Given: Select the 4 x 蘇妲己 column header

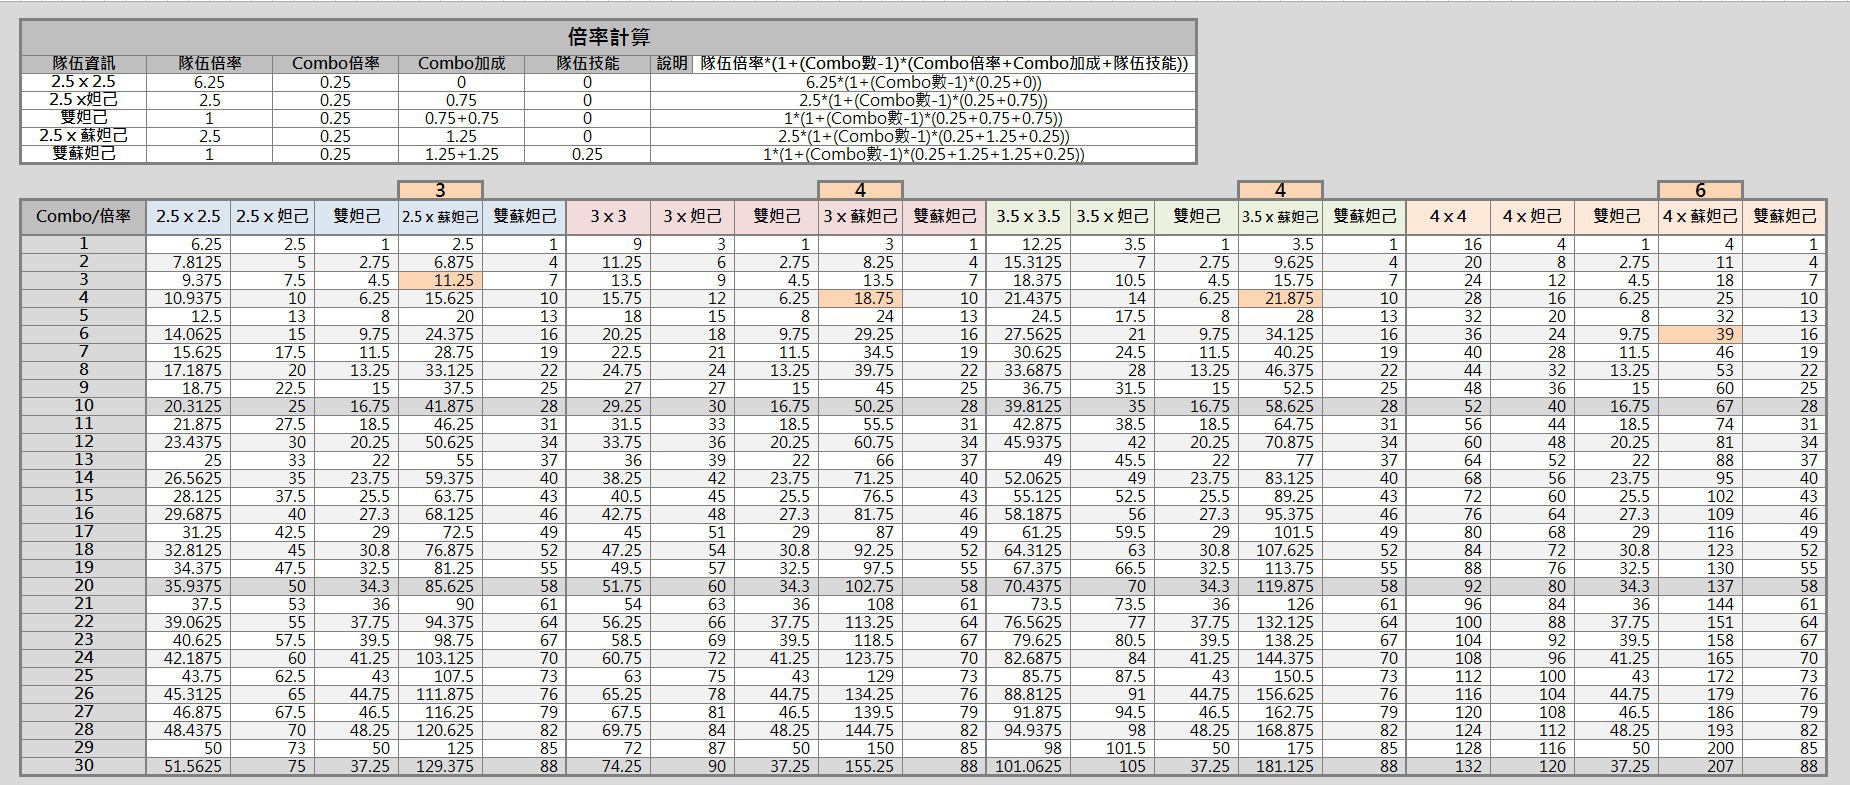Looking at the screenshot, I should [1700, 216].
